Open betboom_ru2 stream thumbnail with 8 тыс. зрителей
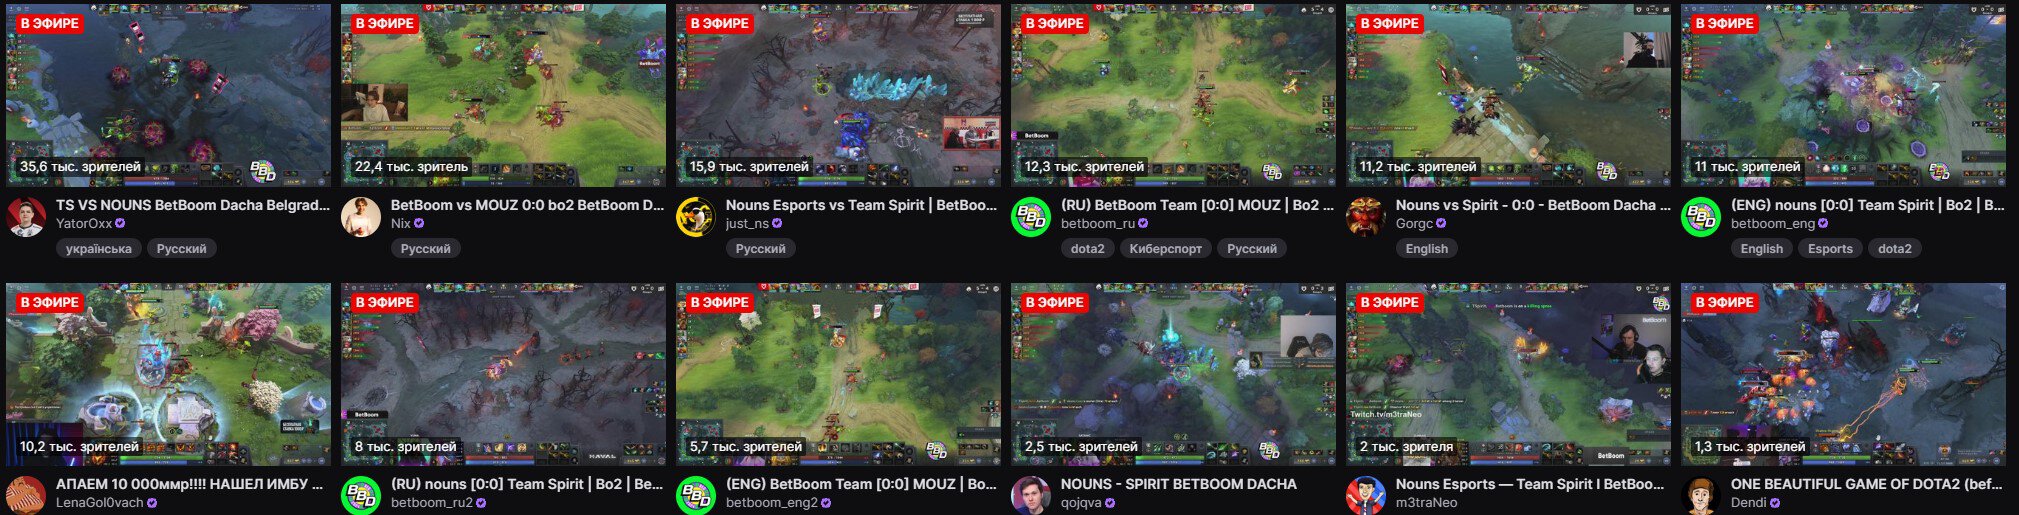Viewport: 2019px width, 515px height. click(503, 374)
